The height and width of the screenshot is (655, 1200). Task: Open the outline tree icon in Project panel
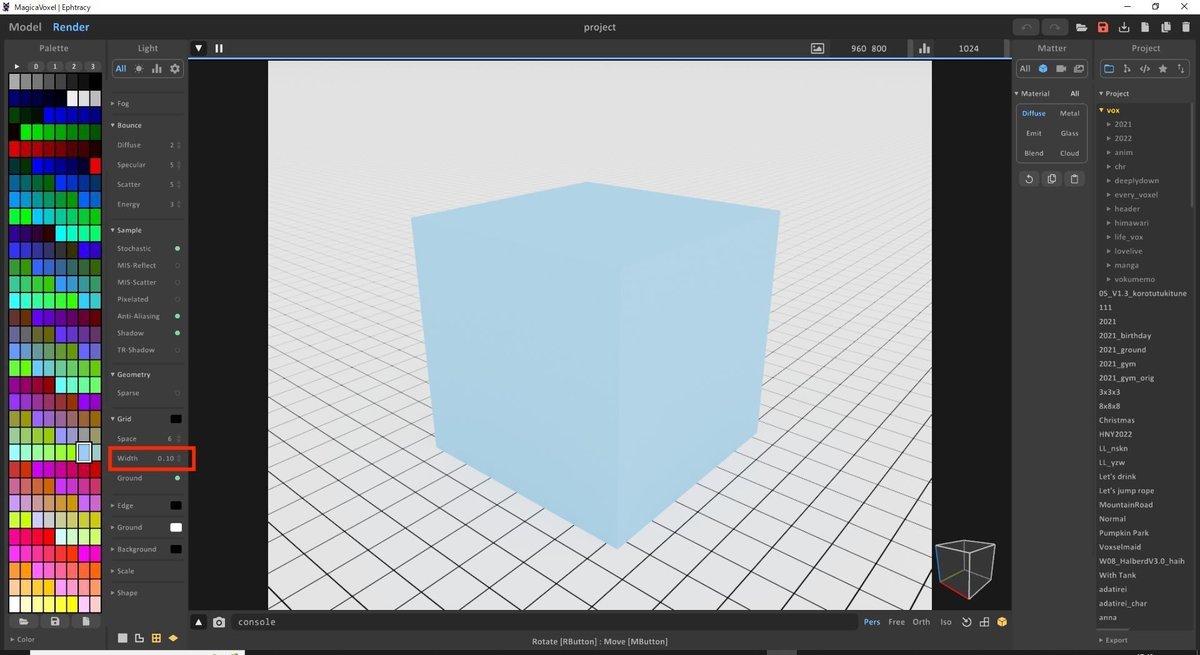click(1127, 69)
